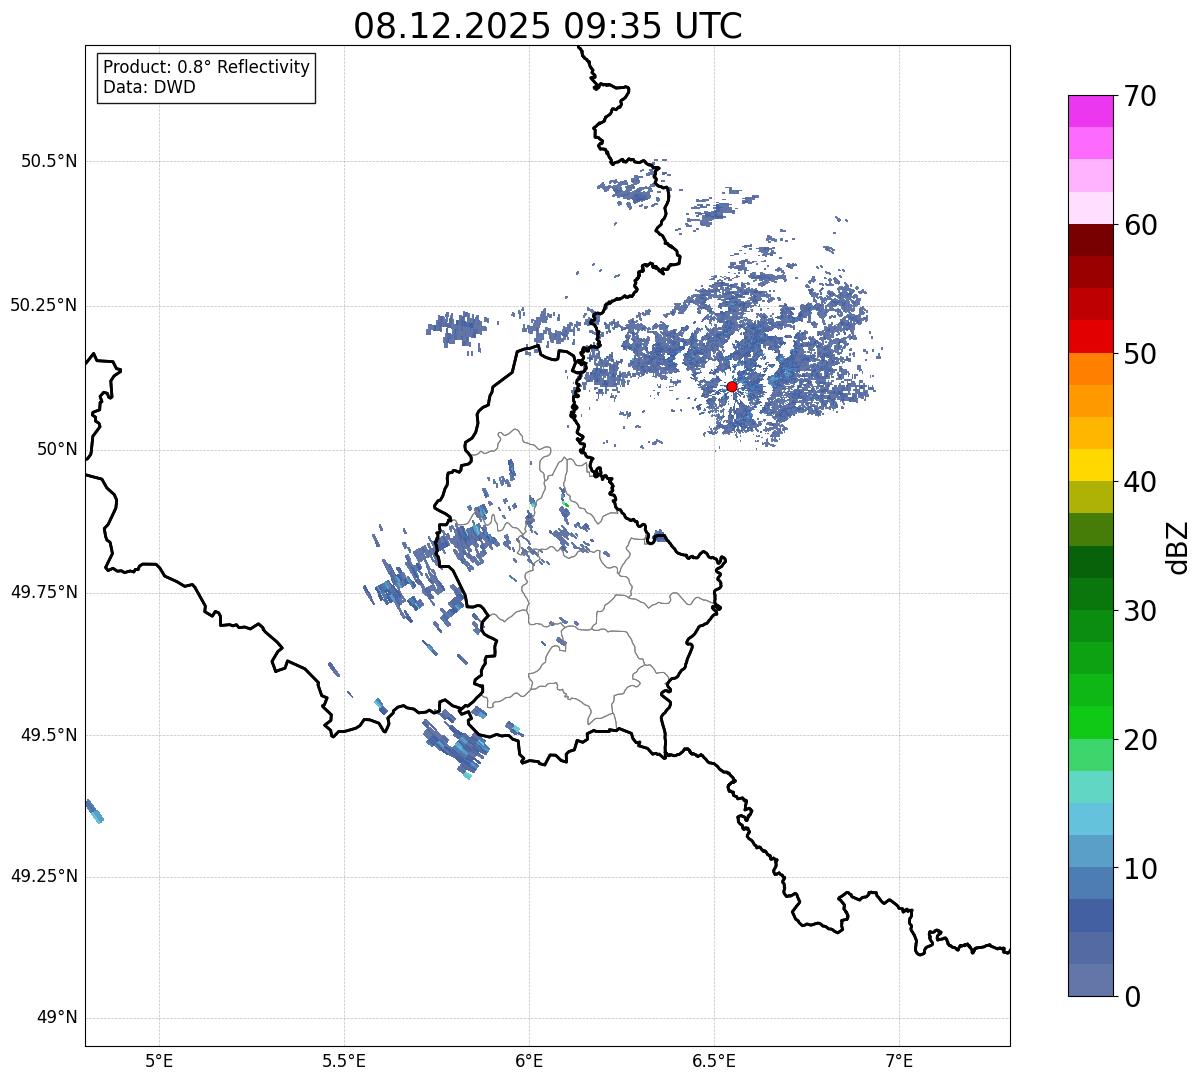Click the 50.25°N latitude tick label
The height and width of the screenshot is (1081, 1202).
pos(43,305)
